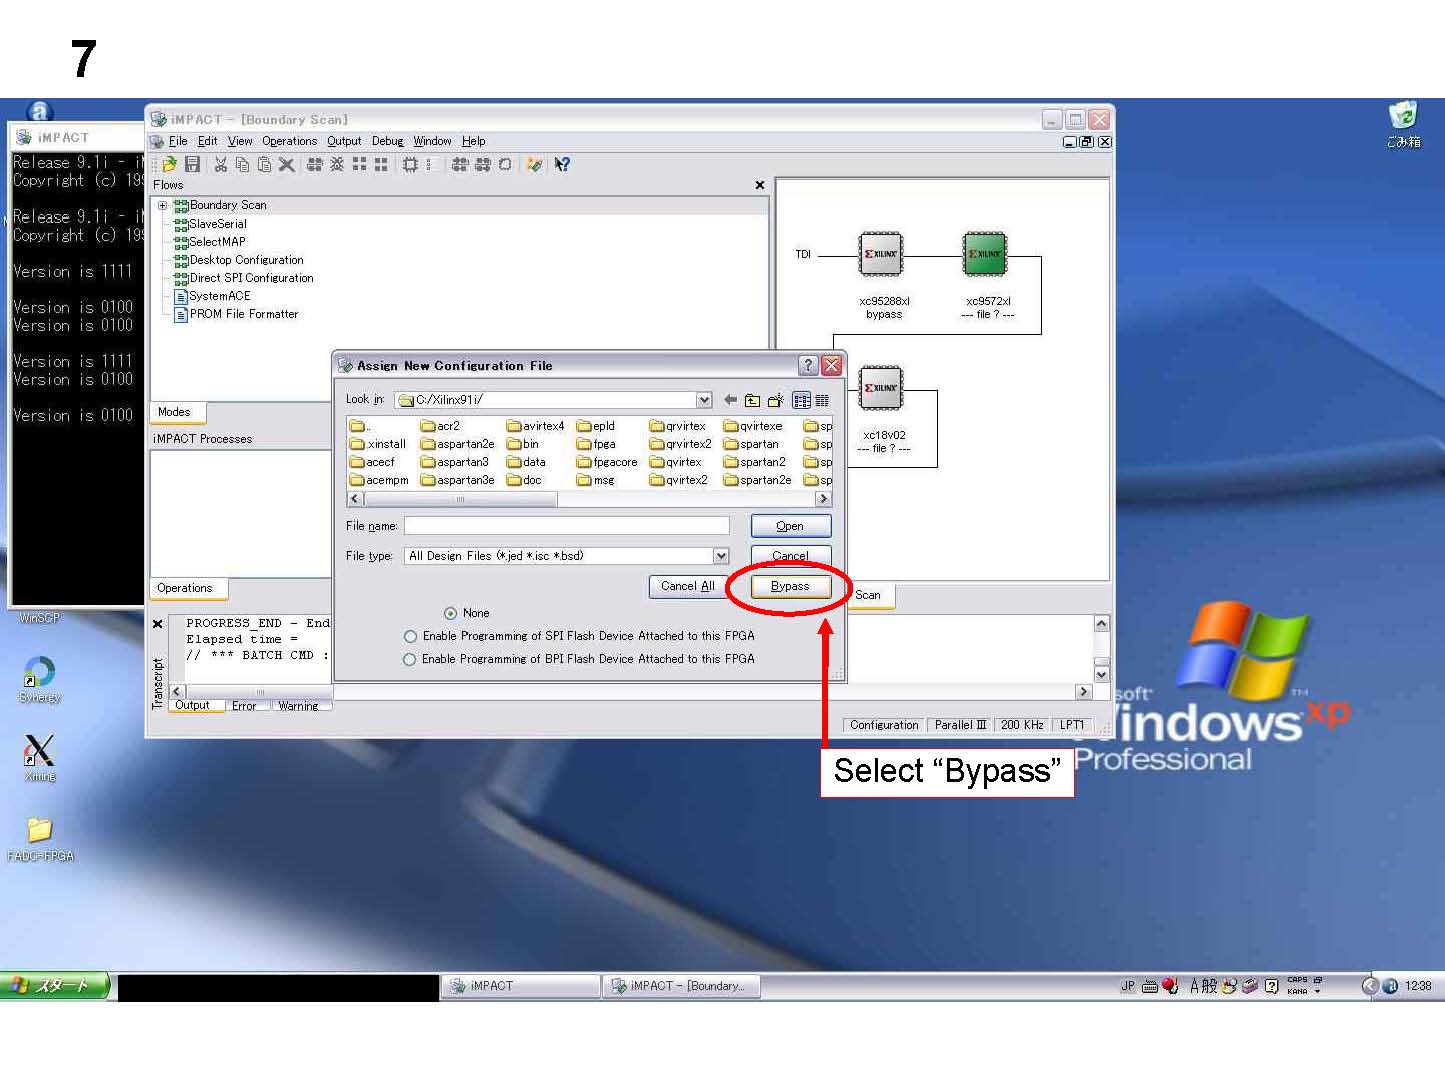The image size is (1445, 1083).
Task: Switch to the Modes tab
Action: point(176,412)
